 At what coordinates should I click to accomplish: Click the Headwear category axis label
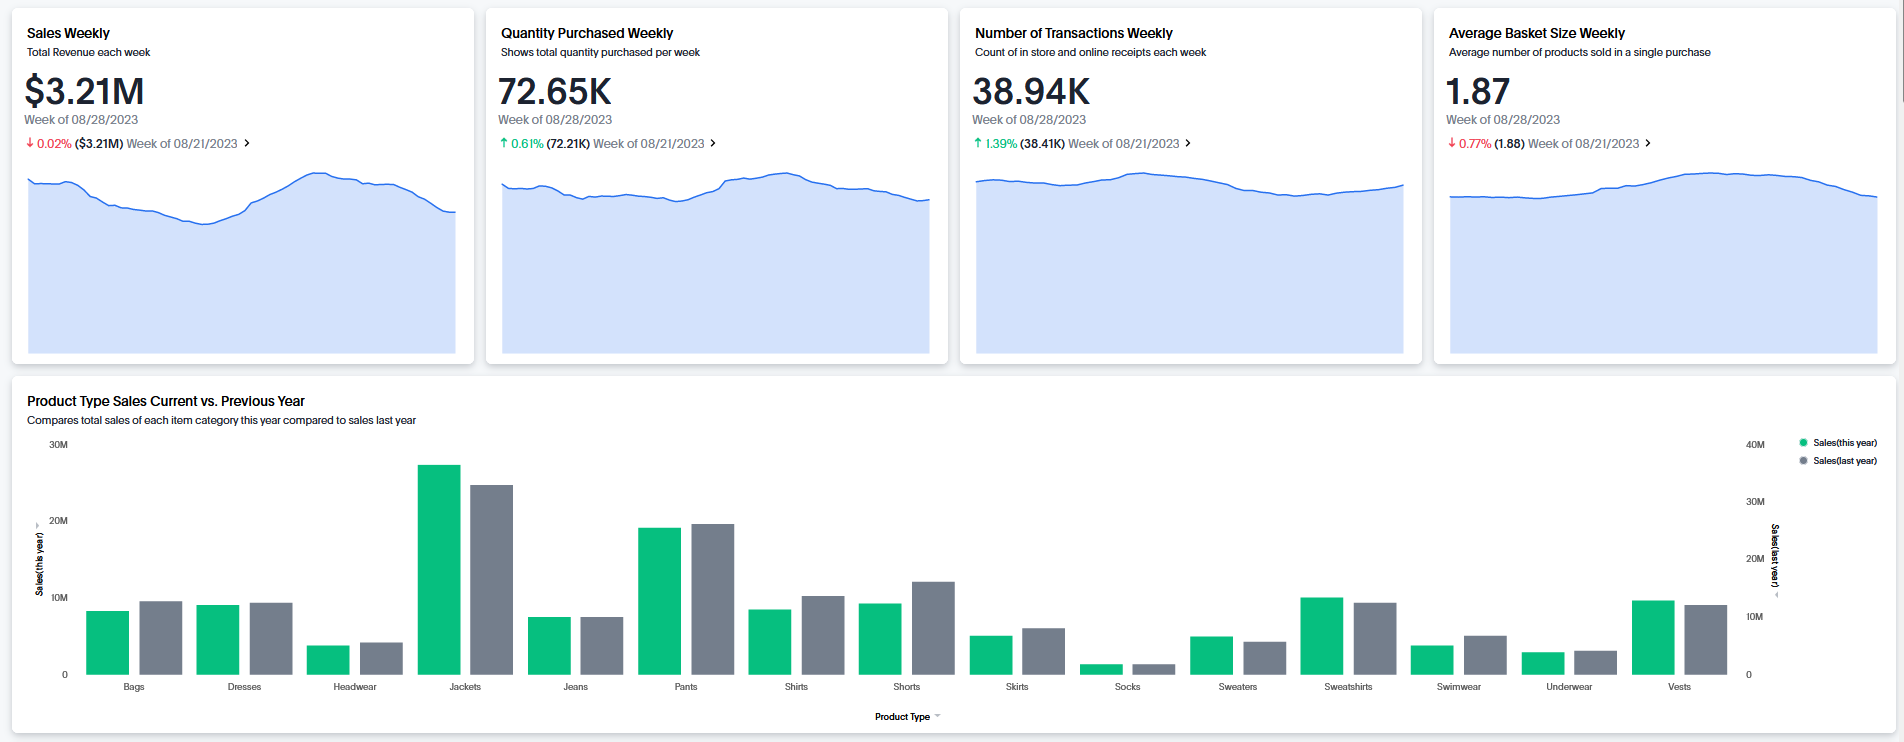point(355,687)
